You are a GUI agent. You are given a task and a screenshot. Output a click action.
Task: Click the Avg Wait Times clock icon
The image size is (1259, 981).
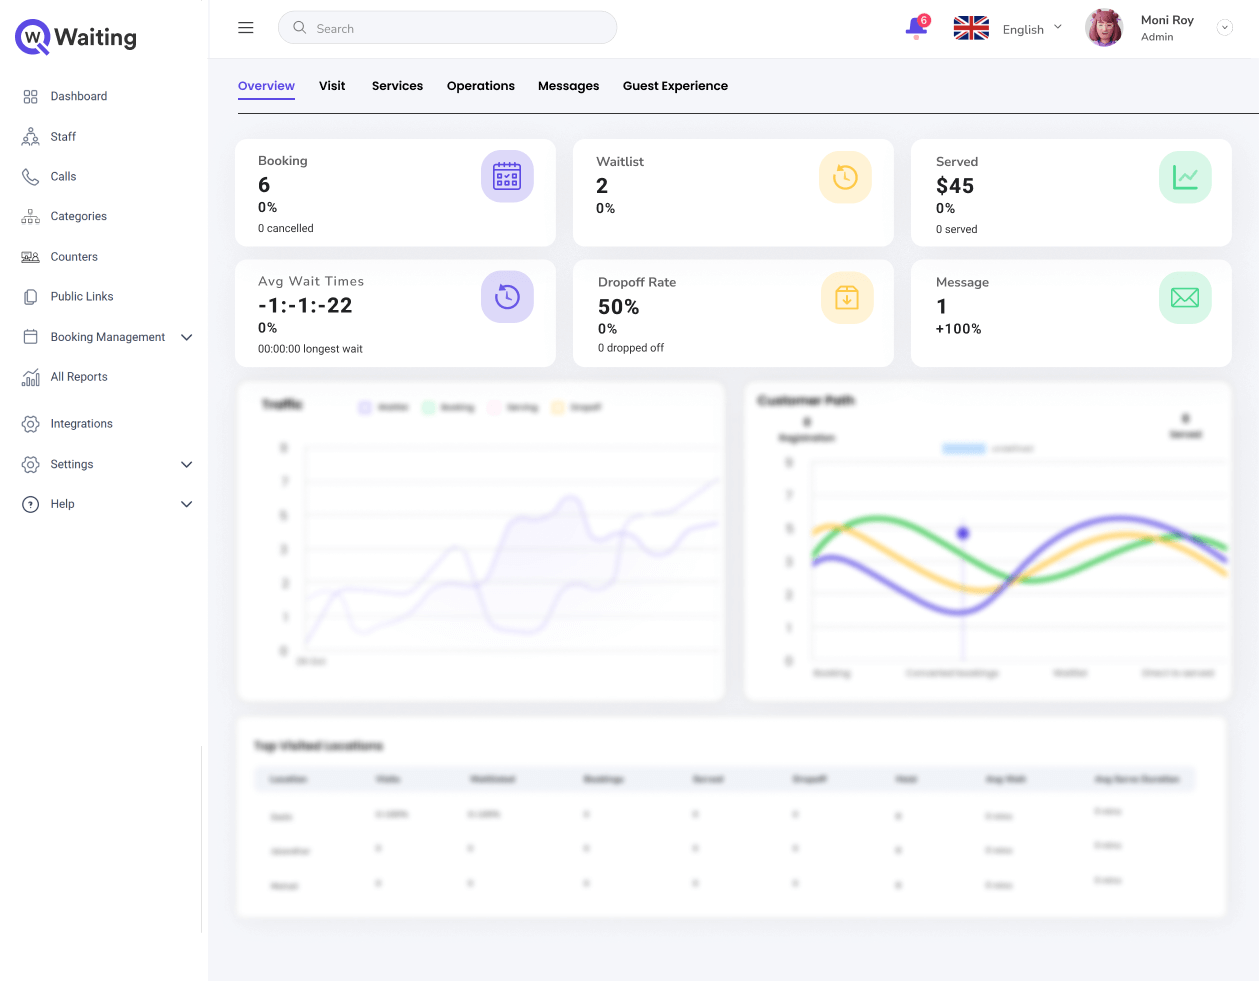pyautogui.click(x=507, y=297)
